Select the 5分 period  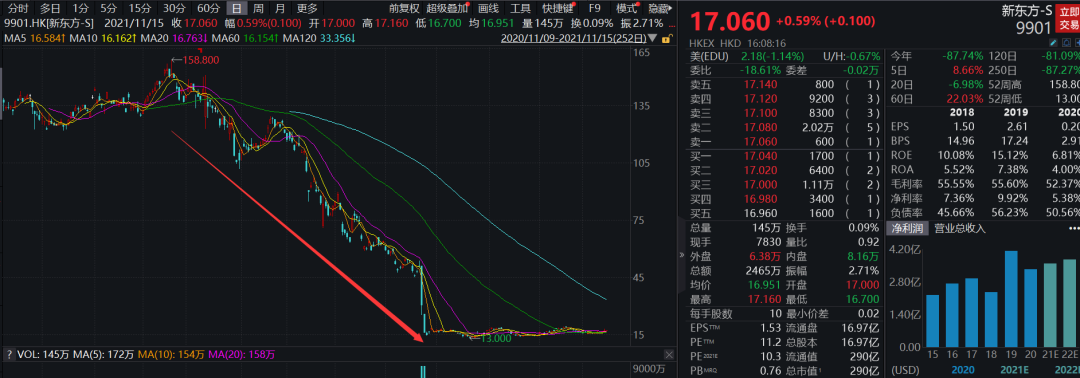(108, 9)
